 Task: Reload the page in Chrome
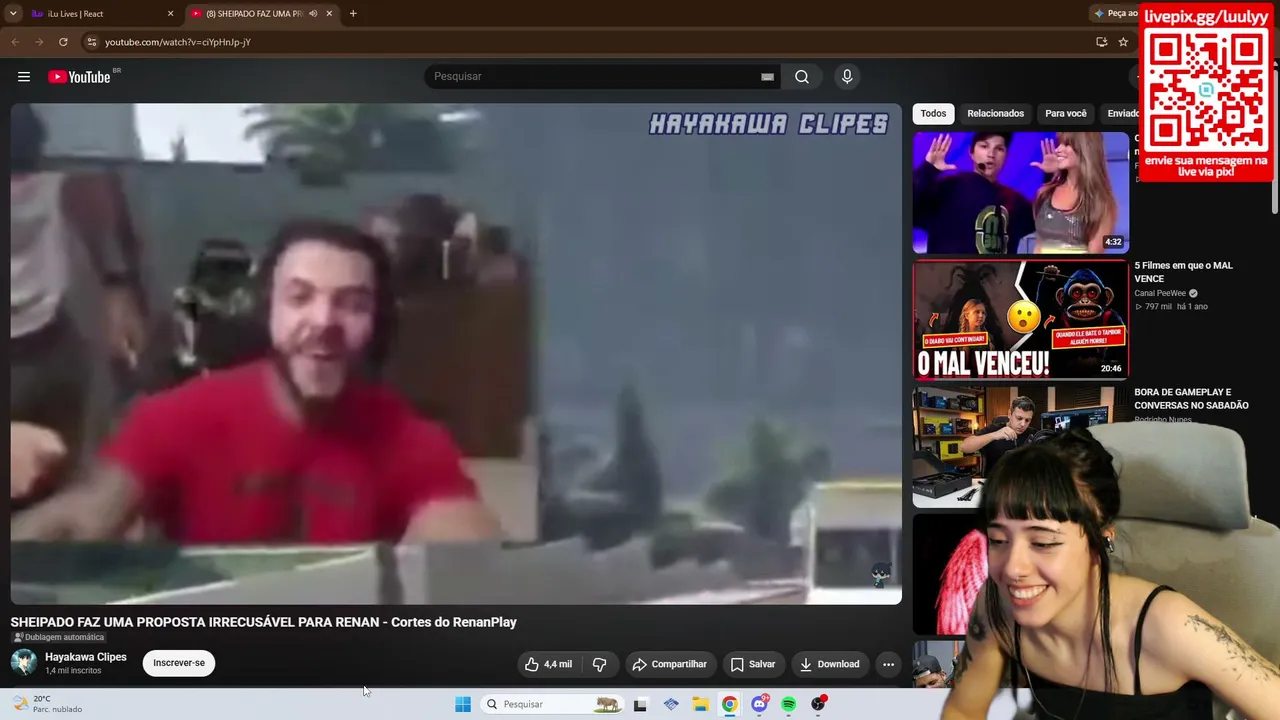pyautogui.click(x=63, y=42)
